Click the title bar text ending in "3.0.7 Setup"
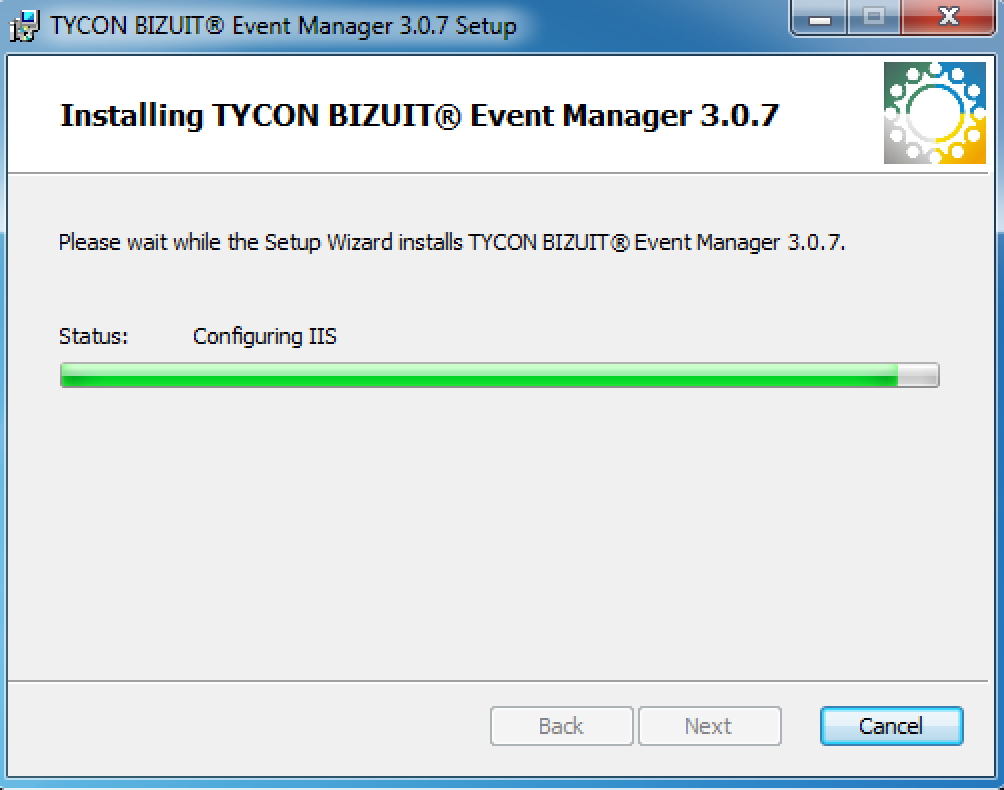Screen dimensions: 1004x790 [x=283, y=27]
